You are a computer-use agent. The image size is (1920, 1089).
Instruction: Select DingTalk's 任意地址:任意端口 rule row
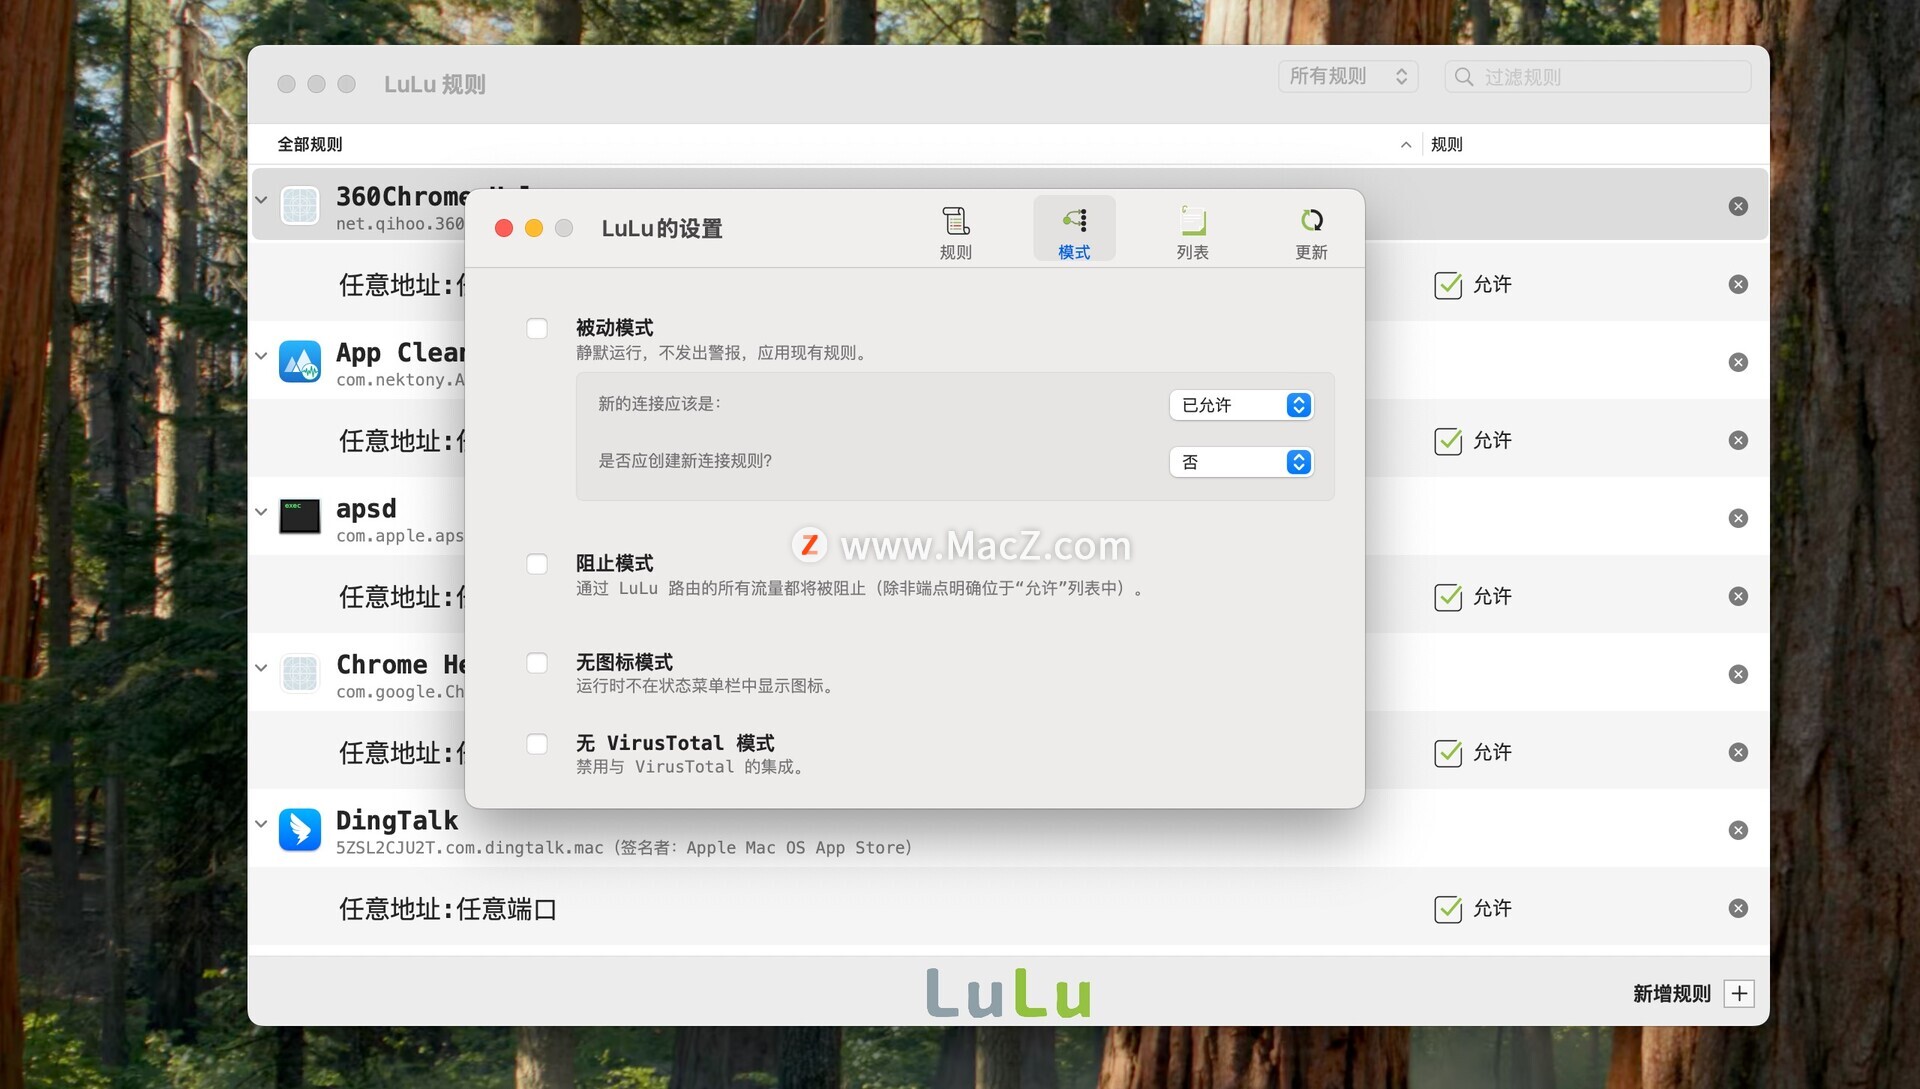pyautogui.click(x=1008, y=908)
